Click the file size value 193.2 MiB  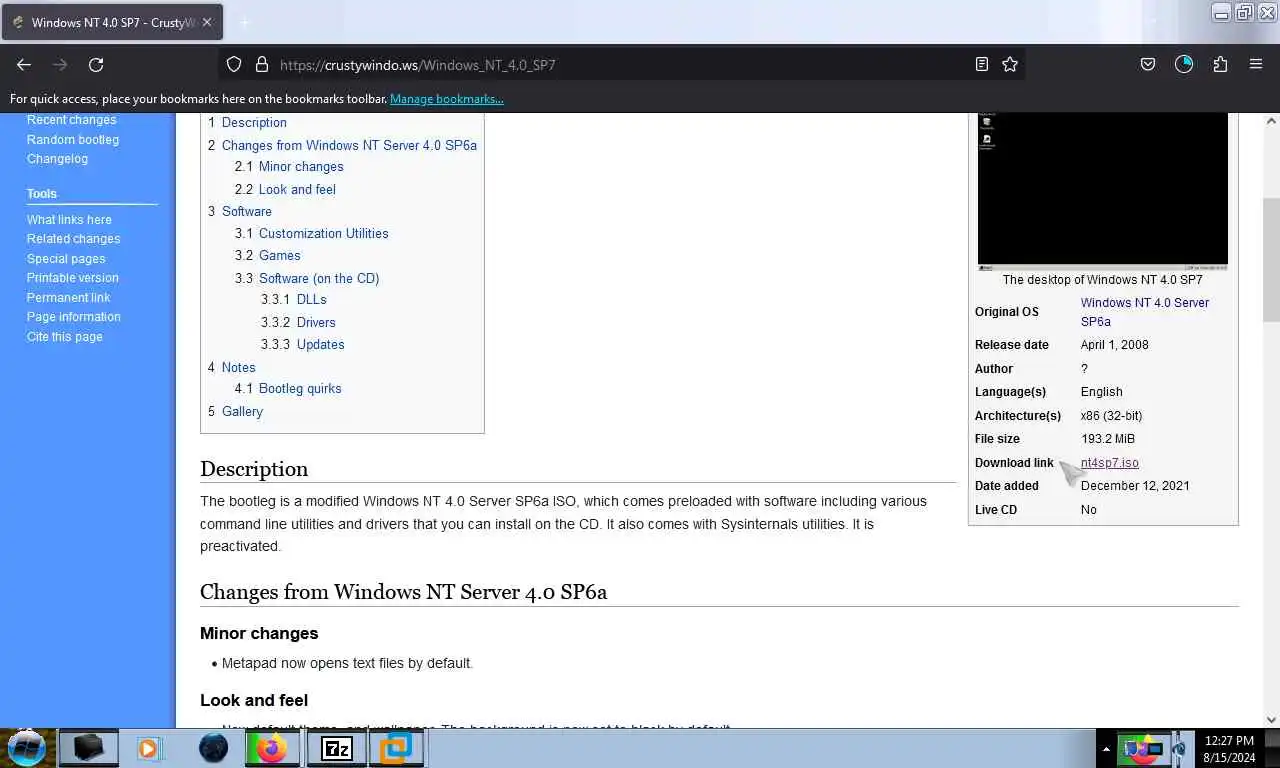point(1108,439)
